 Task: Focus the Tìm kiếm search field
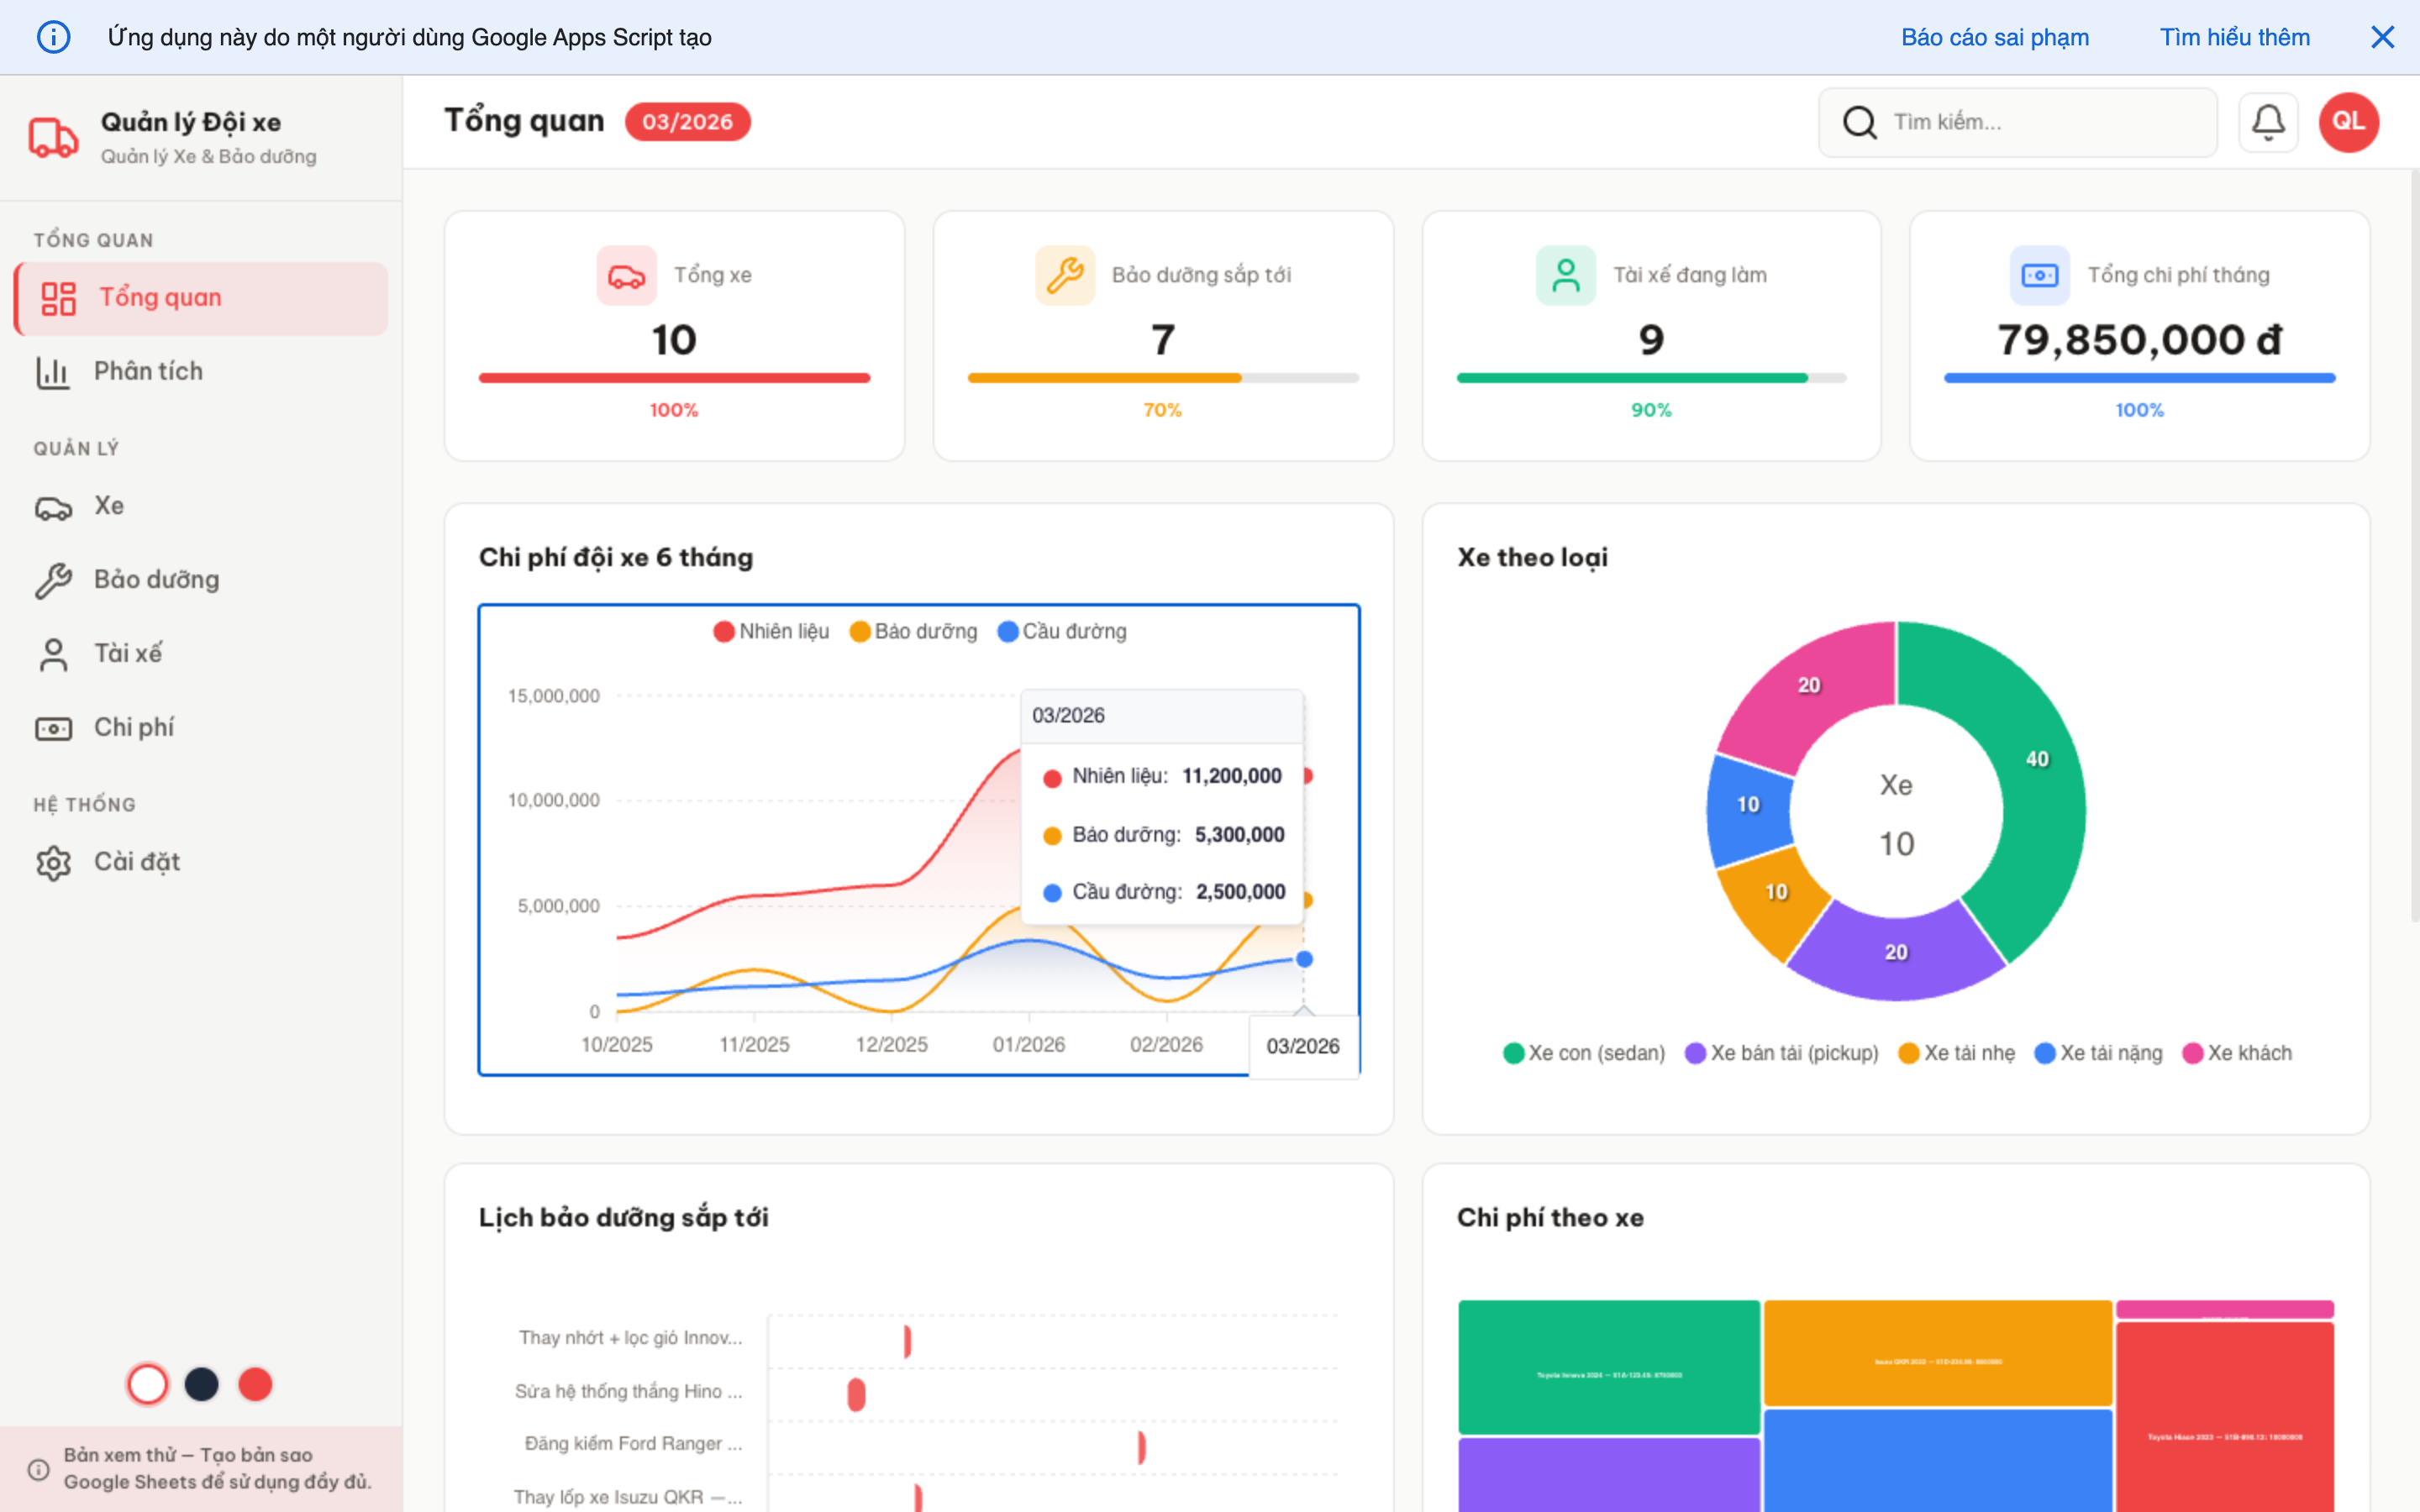pos(2040,122)
